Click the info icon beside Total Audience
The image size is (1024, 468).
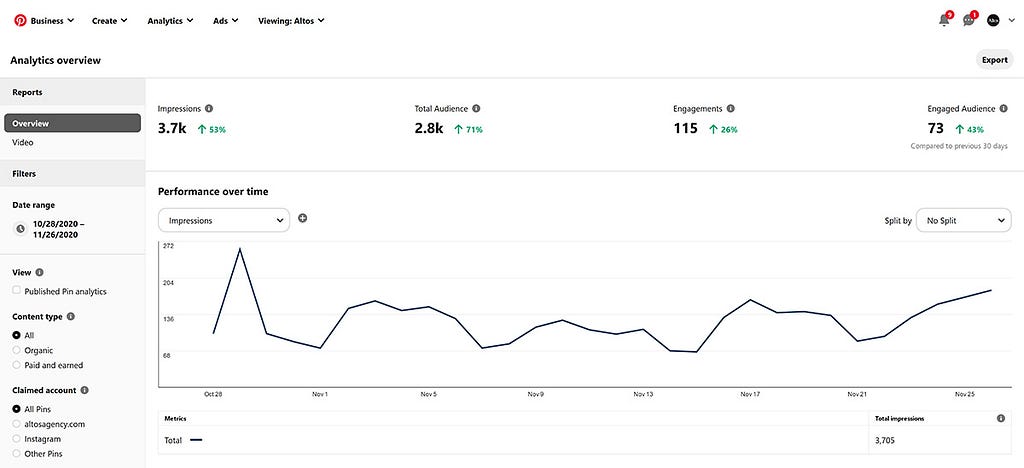(476, 109)
